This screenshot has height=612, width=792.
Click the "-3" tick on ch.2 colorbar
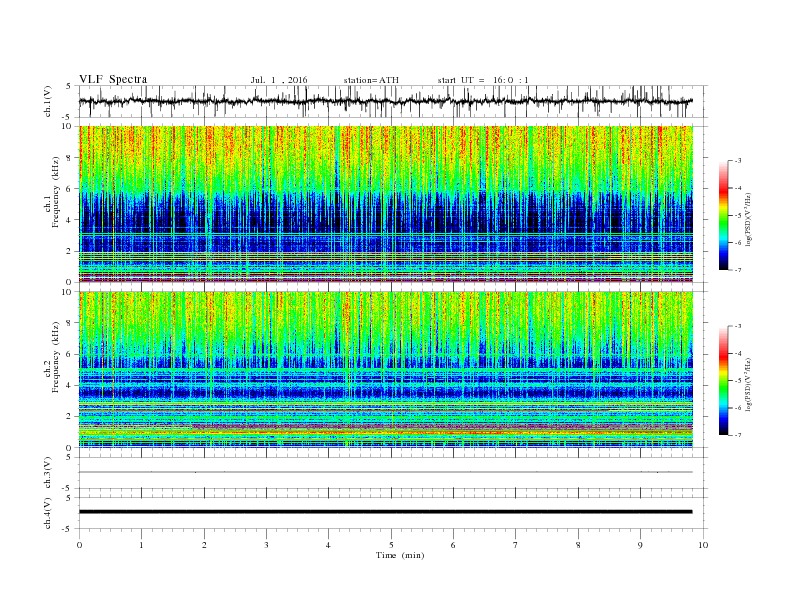(738, 326)
